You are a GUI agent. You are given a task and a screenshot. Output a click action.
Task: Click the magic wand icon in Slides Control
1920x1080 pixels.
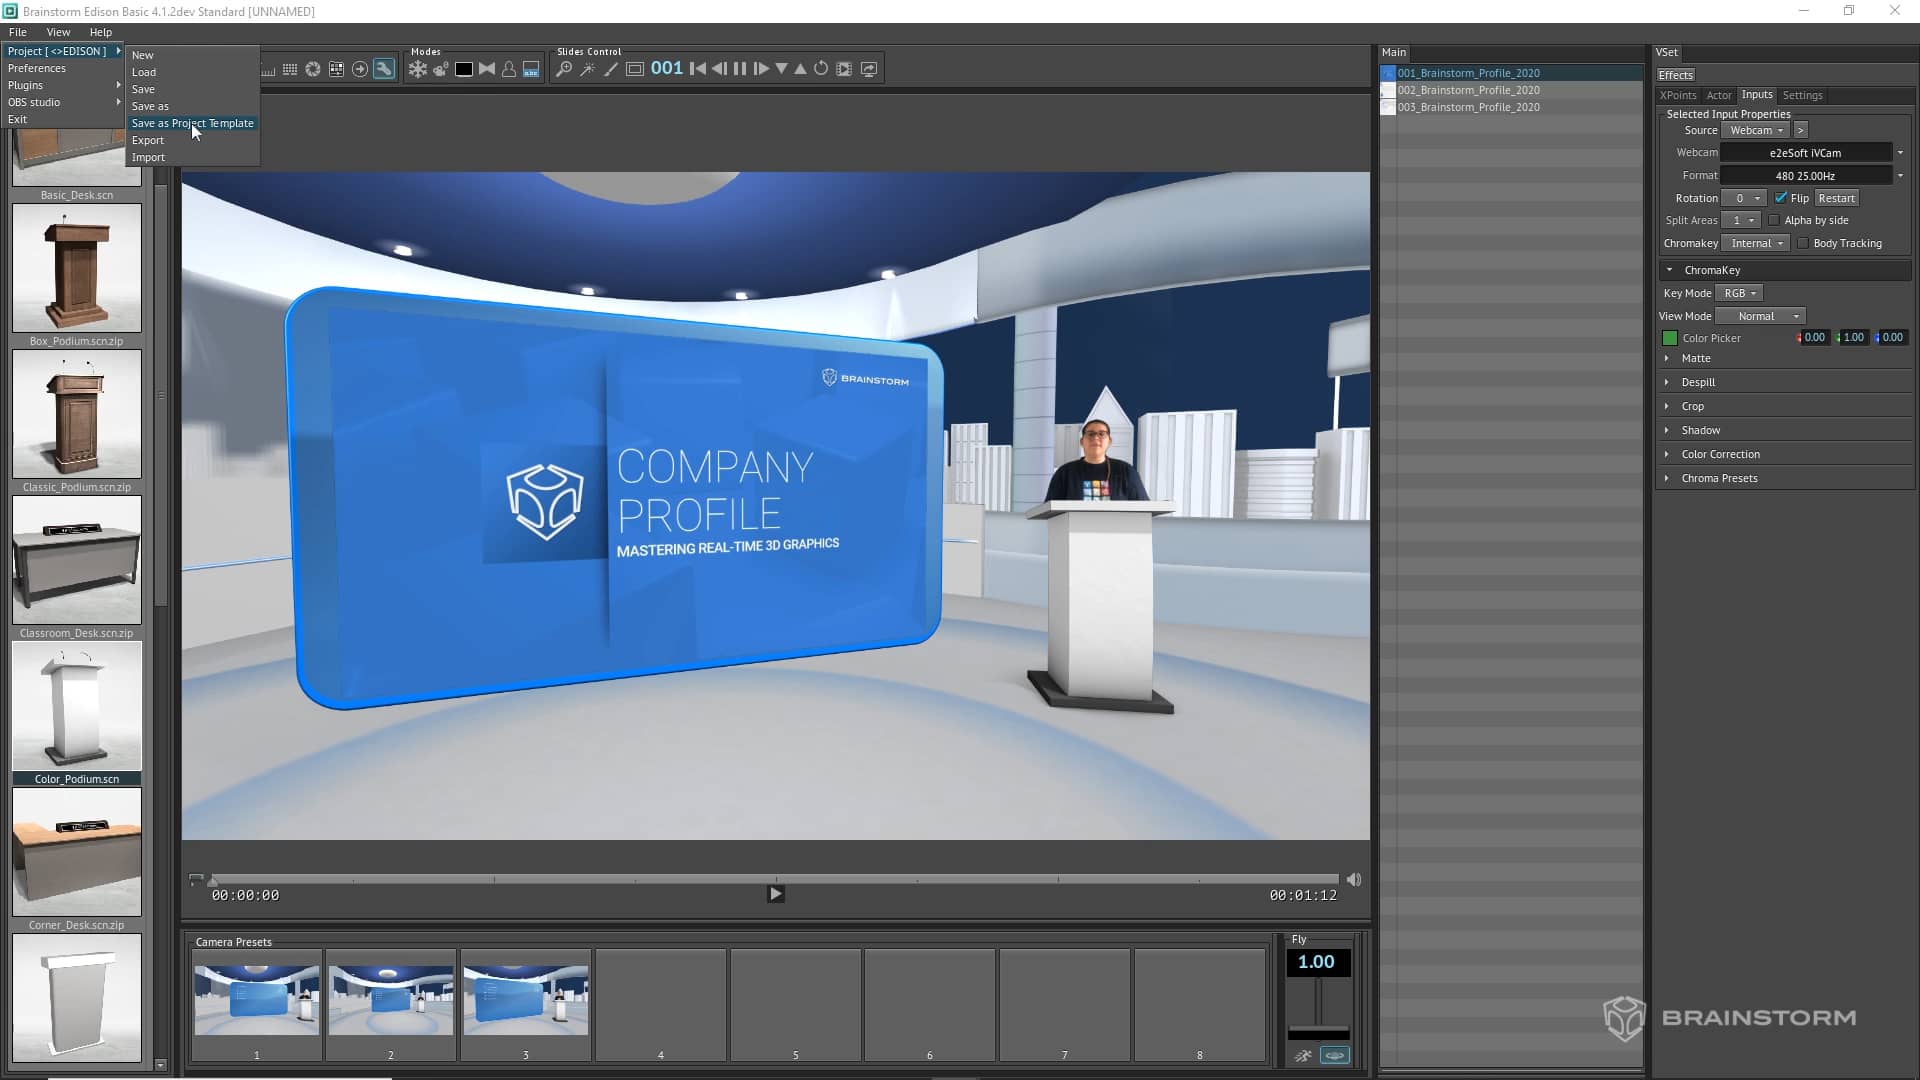coord(587,69)
